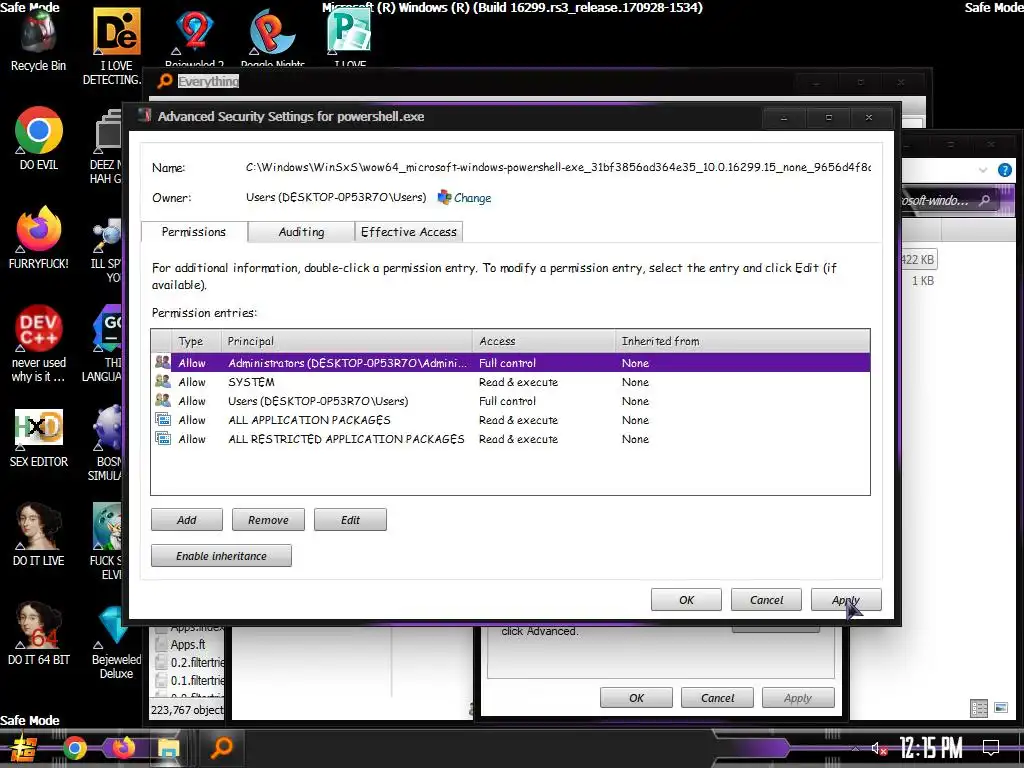Viewport: 1024px width, 768px height.
Task: Click Enable inheritance button
Action: click(221, 556)
